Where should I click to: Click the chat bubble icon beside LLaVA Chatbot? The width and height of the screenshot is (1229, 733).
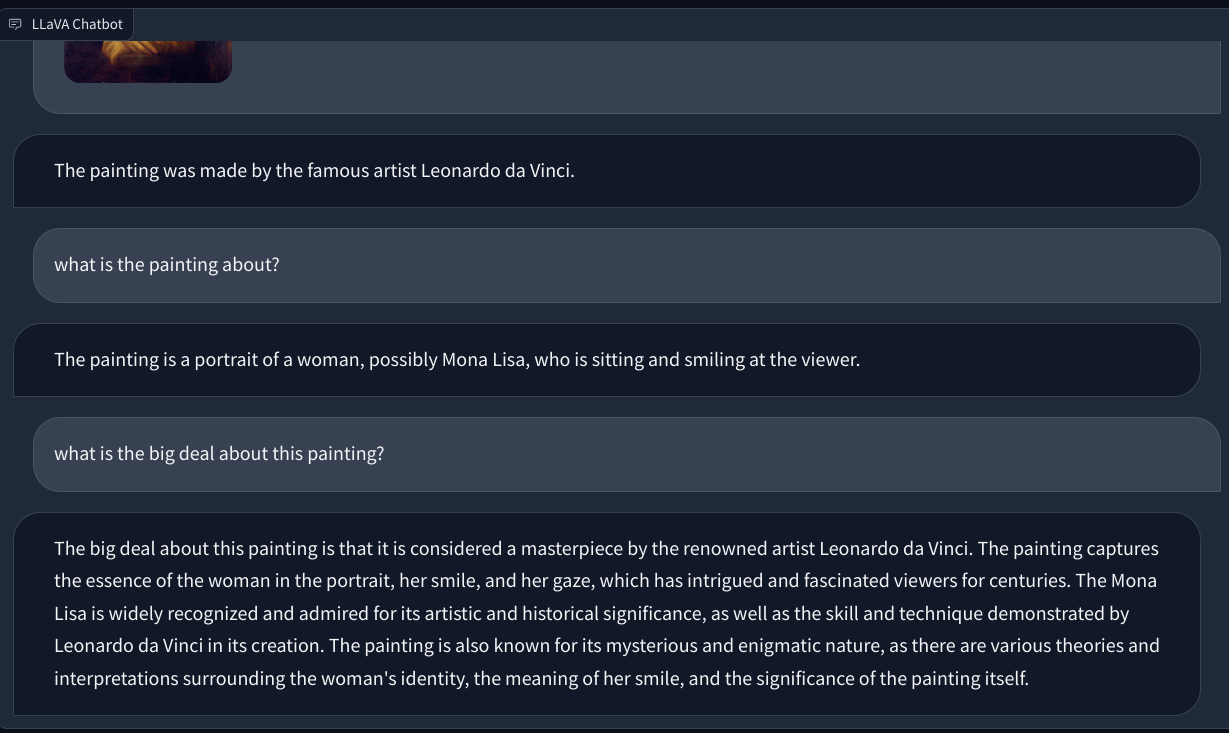tap(16, 23)
